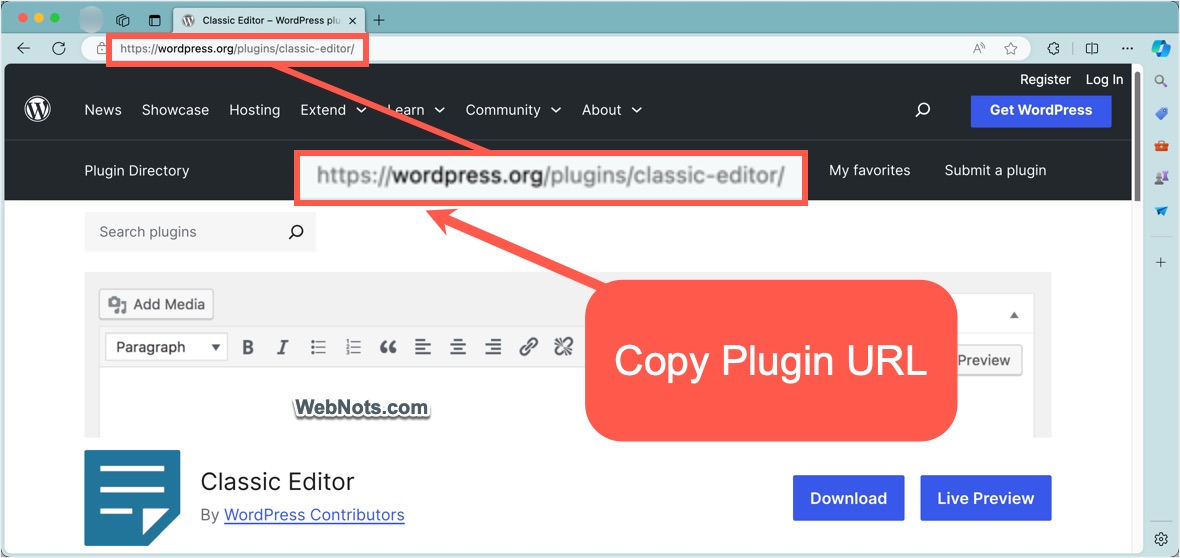Align text left icon

pos(423,347)
